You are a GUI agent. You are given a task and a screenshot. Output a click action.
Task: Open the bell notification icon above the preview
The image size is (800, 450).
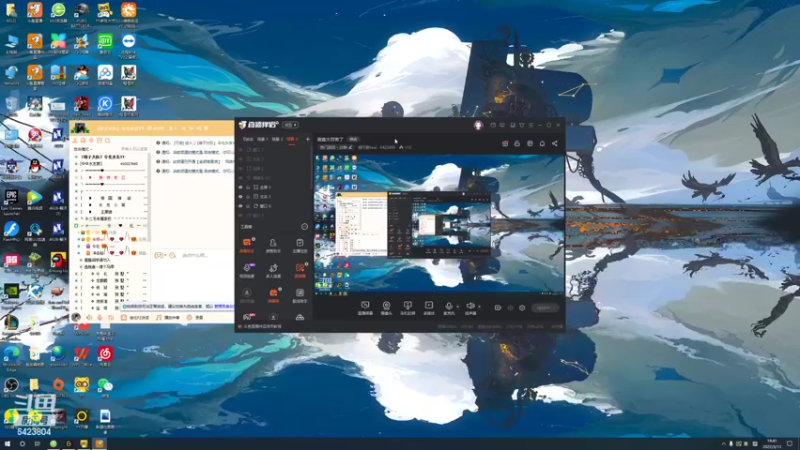point(542,143)
